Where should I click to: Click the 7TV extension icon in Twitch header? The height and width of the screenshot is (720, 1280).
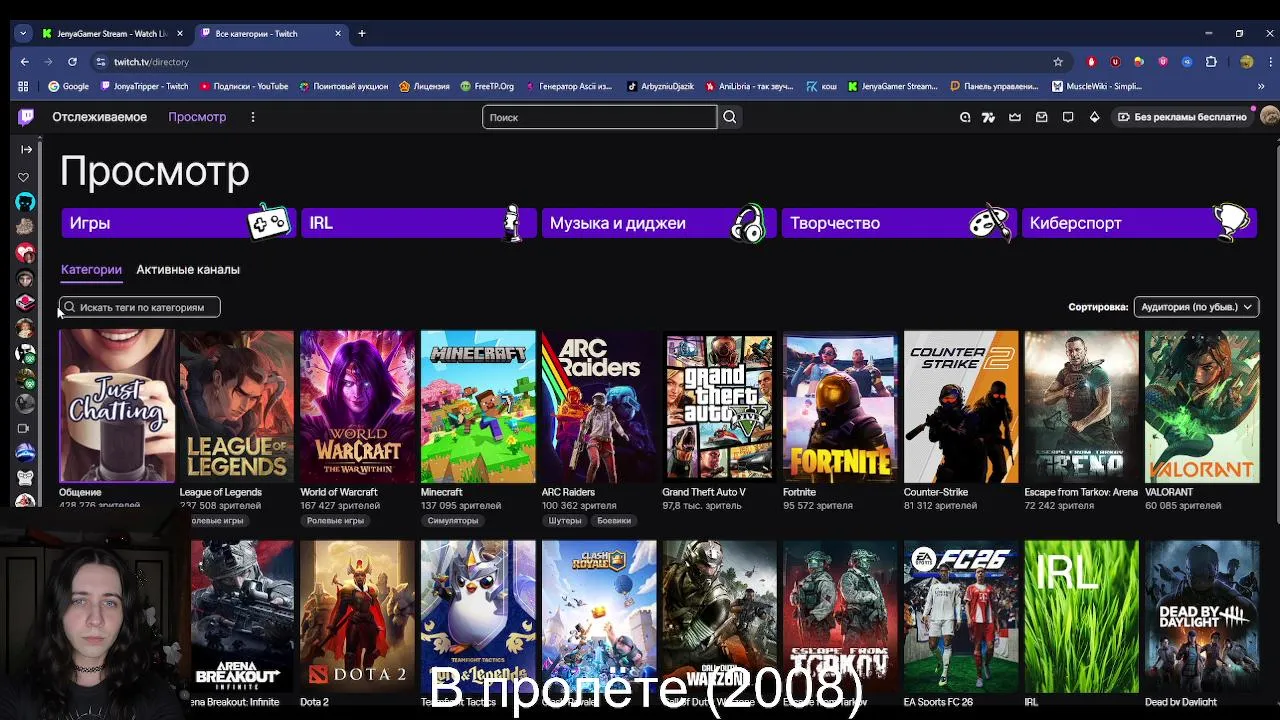(x=989, y=117)
